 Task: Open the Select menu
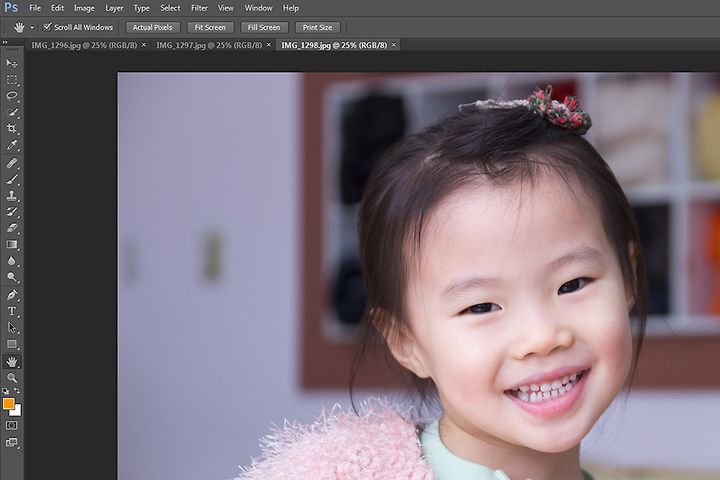tap(170, 8)
